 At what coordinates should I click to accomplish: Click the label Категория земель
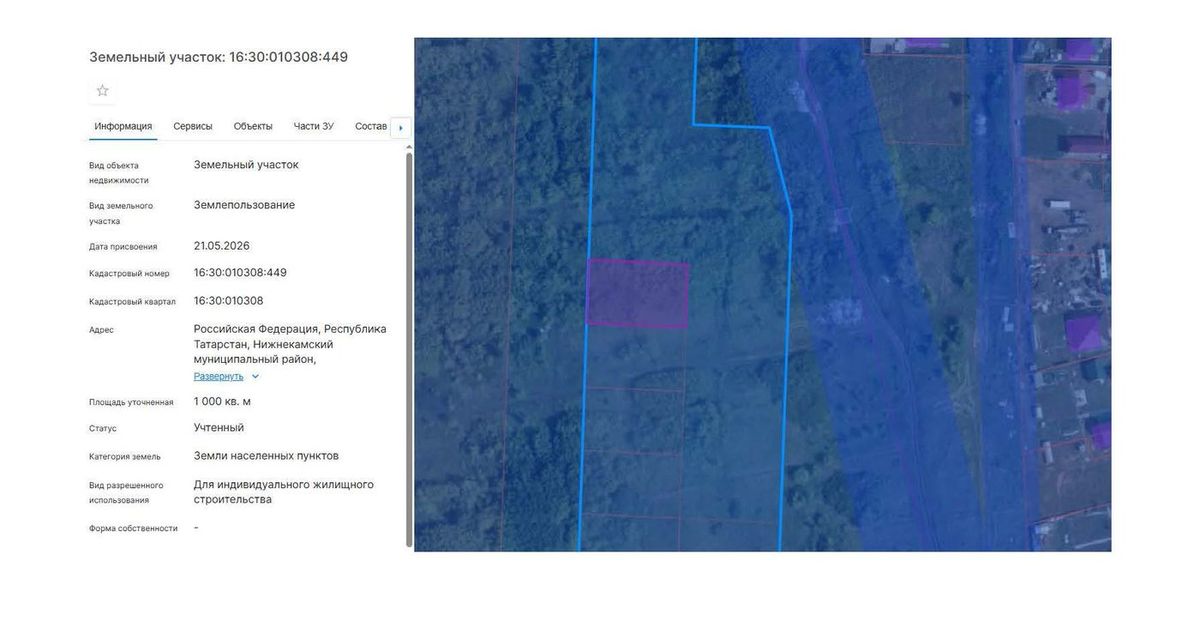tap(125, 456)
